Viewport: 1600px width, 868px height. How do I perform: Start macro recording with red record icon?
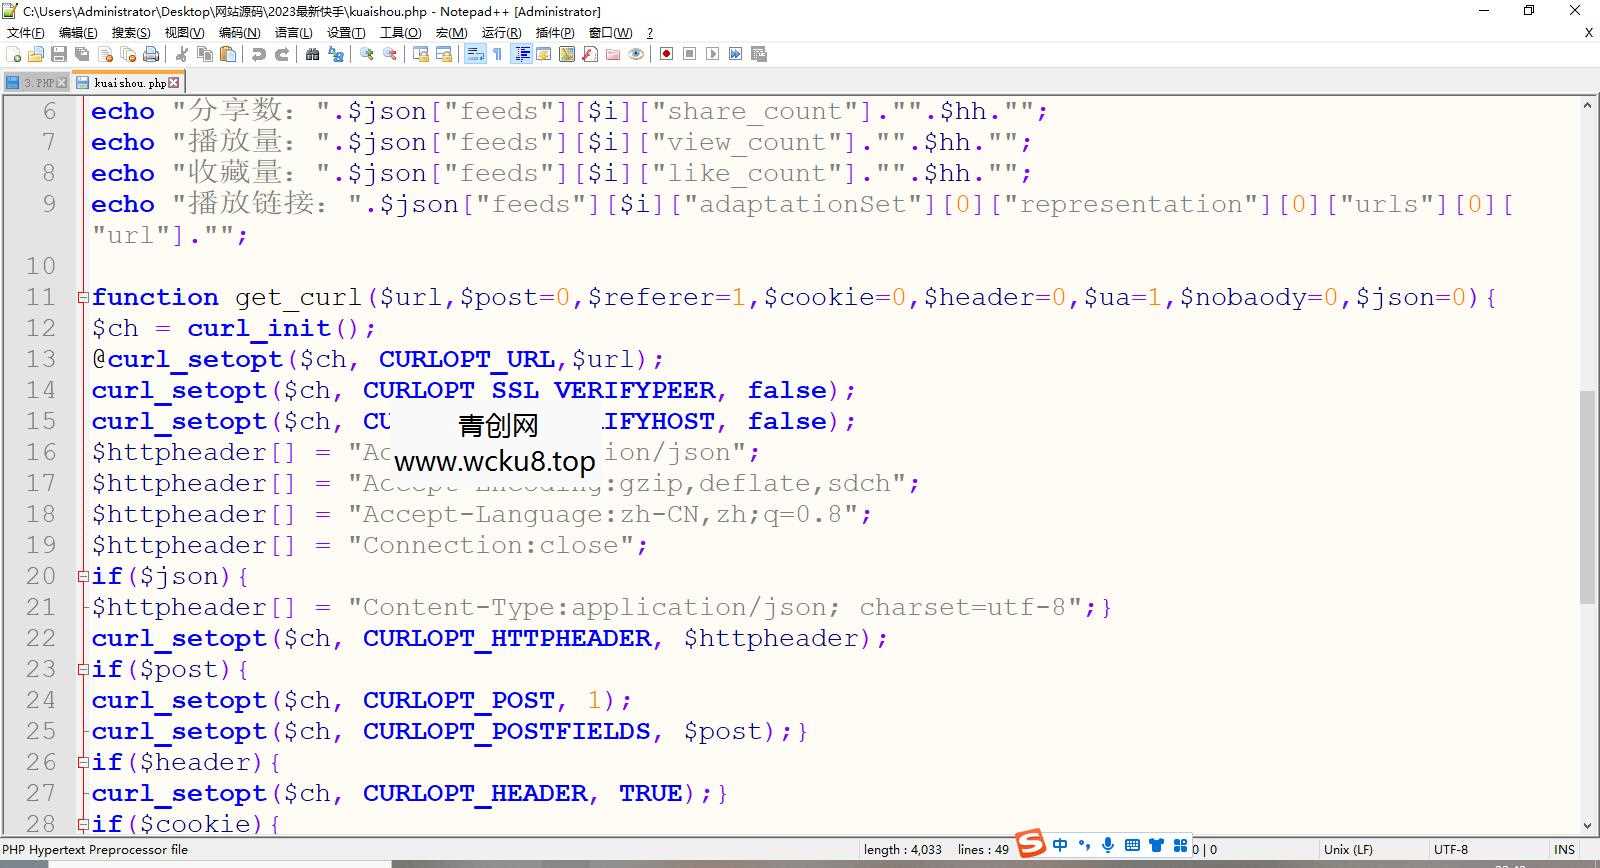tap(666, 54)
